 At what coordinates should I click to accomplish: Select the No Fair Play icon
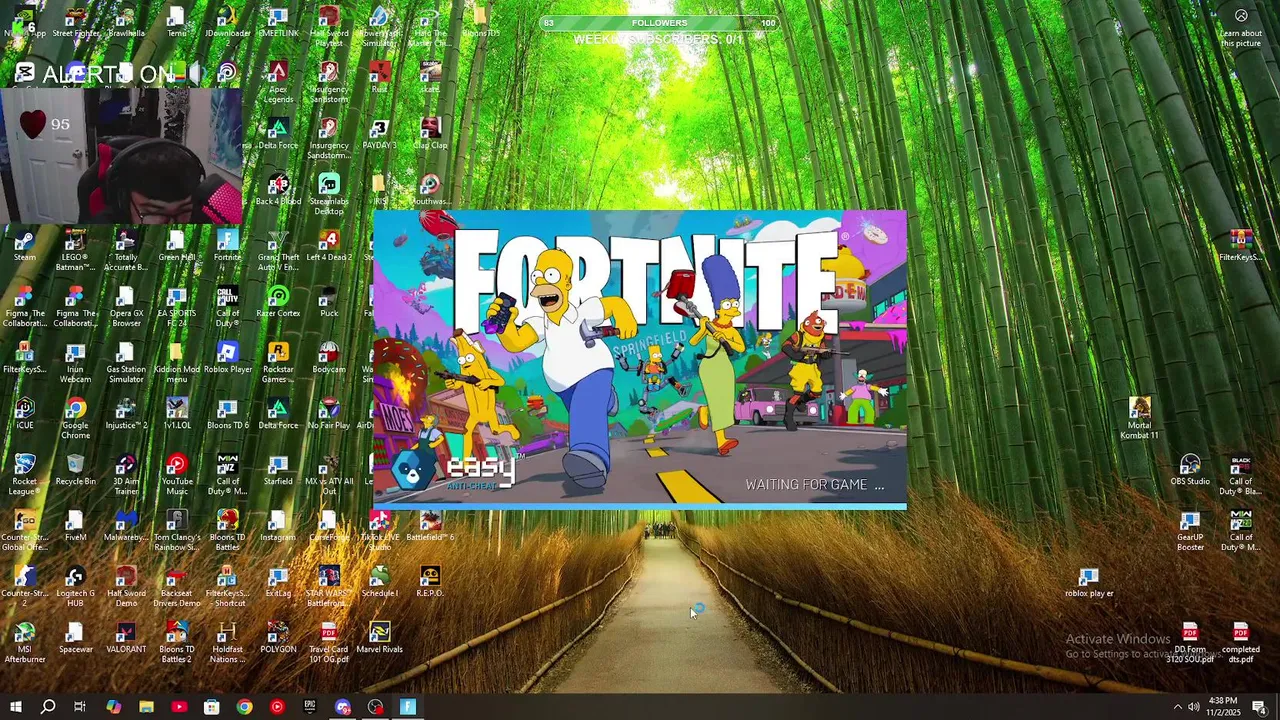(329, 415)
